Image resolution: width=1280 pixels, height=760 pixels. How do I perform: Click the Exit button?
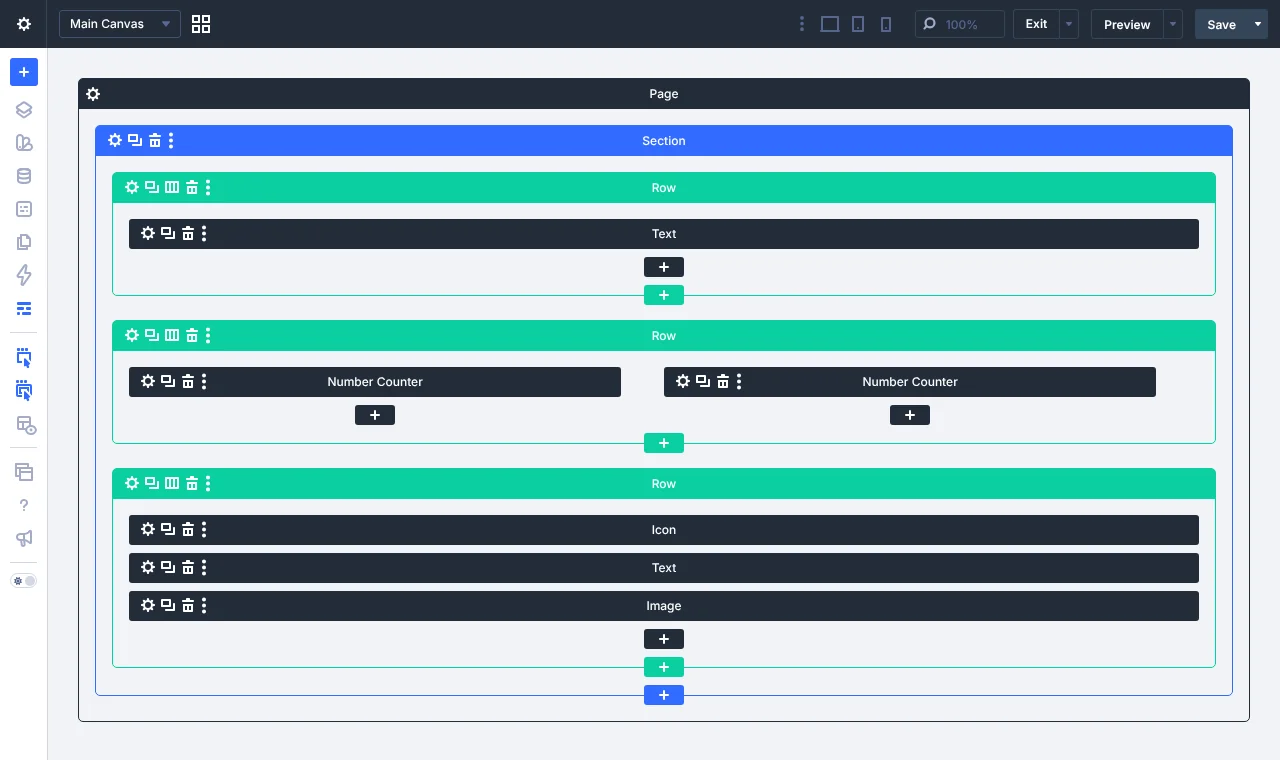pyautogui.click(x=1036, y=24)
